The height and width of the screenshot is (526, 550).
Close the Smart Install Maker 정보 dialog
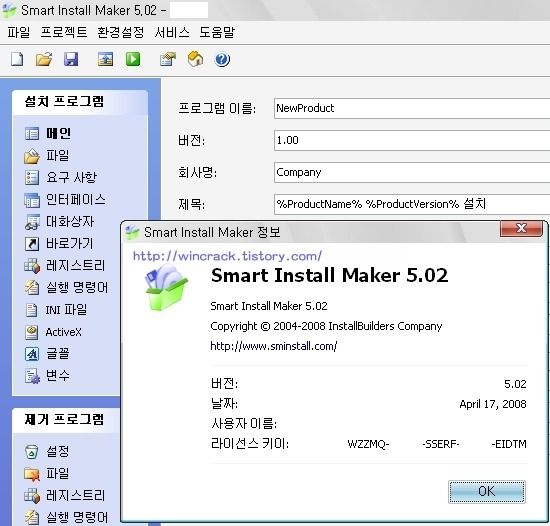point(521,228)
